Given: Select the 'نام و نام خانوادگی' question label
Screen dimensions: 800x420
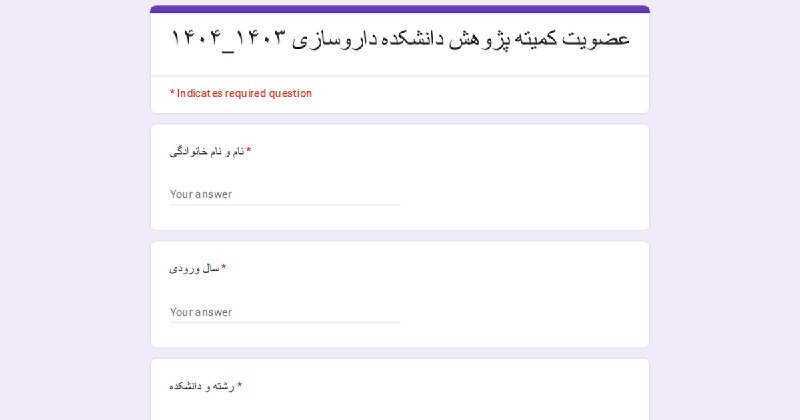Looking at the screenshot, I should coord(207,152).
